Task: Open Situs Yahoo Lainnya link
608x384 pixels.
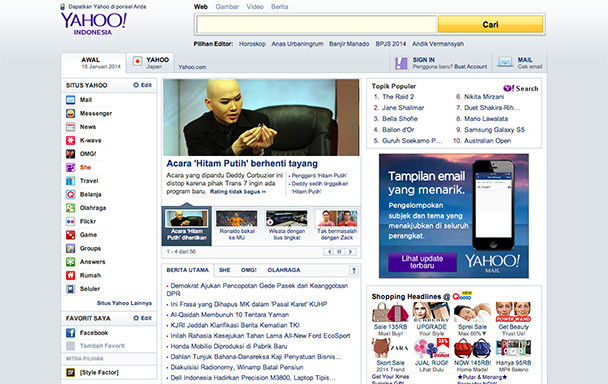Action: (124, 303)
